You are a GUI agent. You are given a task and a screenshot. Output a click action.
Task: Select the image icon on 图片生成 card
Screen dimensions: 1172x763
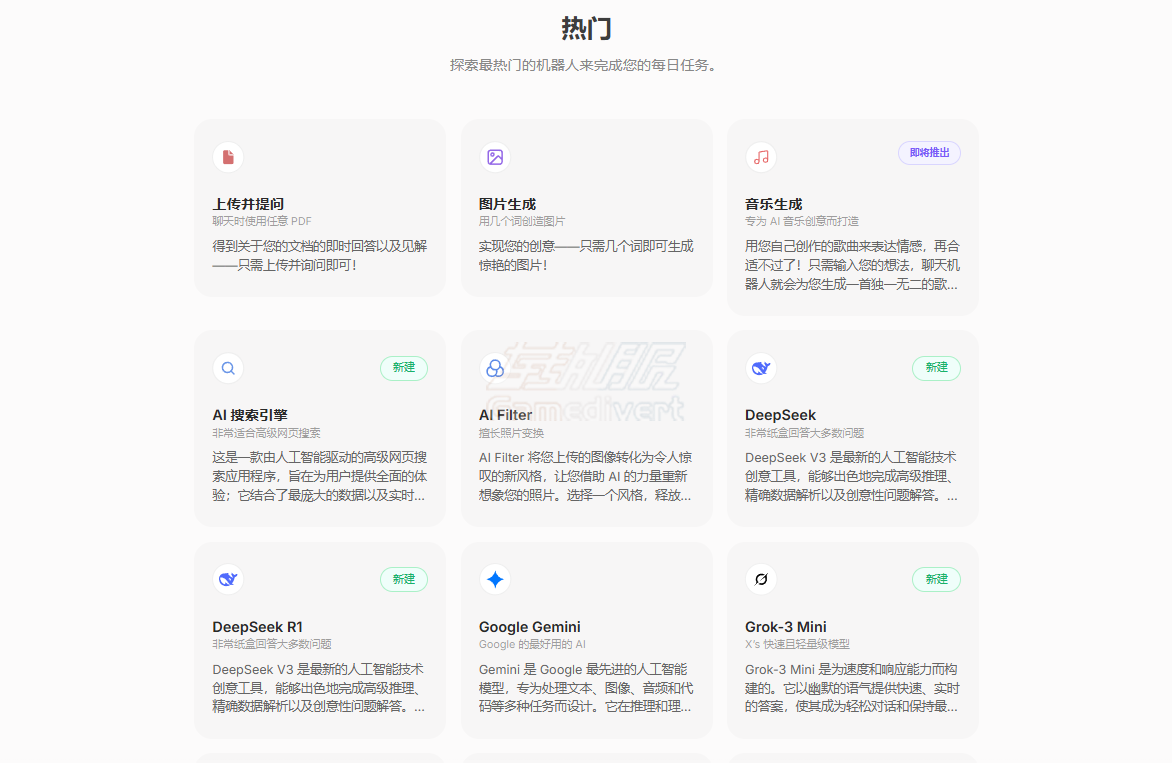(494, 157)
